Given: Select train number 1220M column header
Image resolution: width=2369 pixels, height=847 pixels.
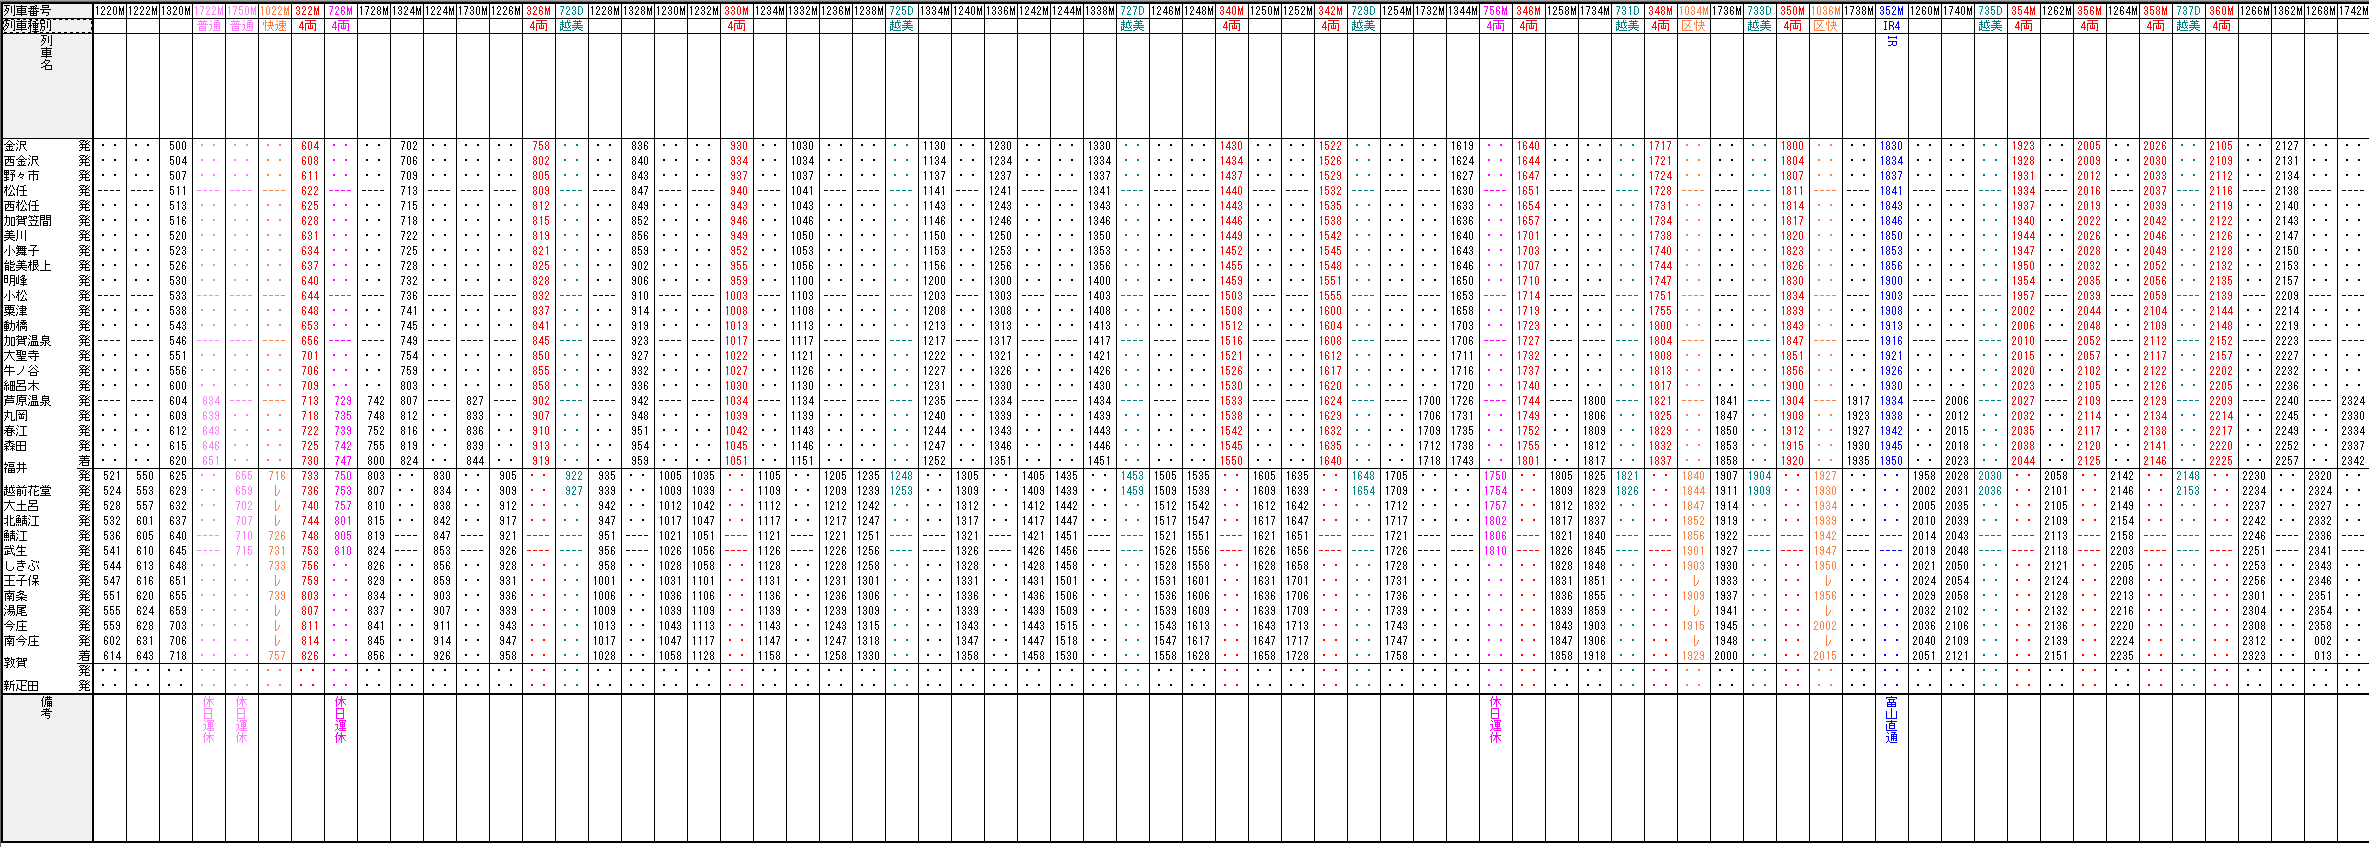Looking at the screenshot, I should (x=110, y=11).
